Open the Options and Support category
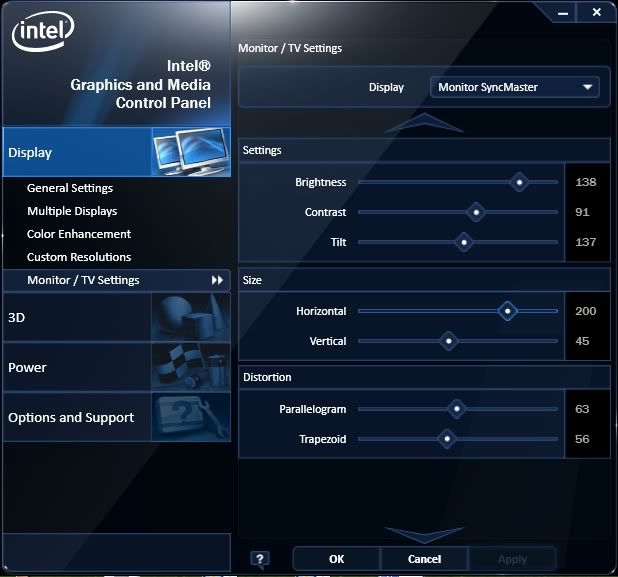Image resolution: width=618 pixels, height=577 pixels. click(116, 417)
